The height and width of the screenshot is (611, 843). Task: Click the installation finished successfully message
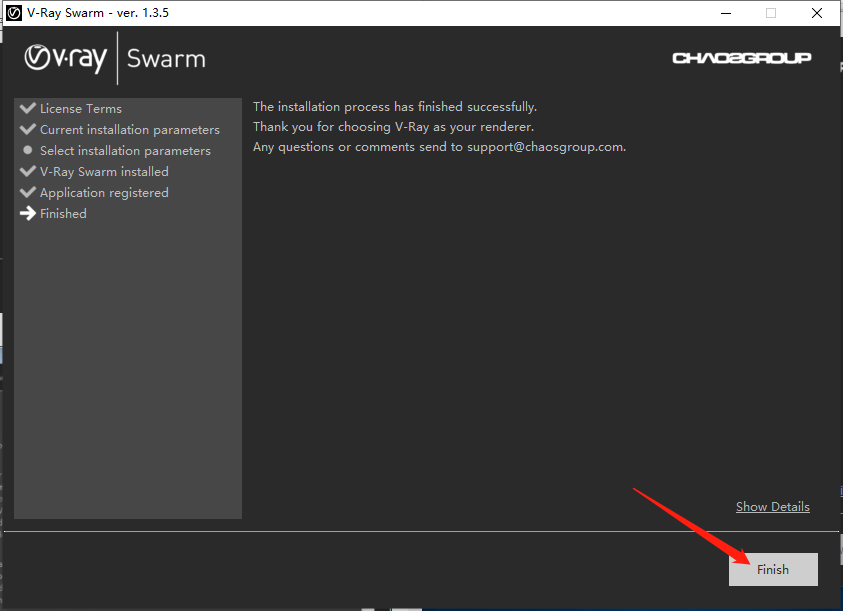pos(395,106)
